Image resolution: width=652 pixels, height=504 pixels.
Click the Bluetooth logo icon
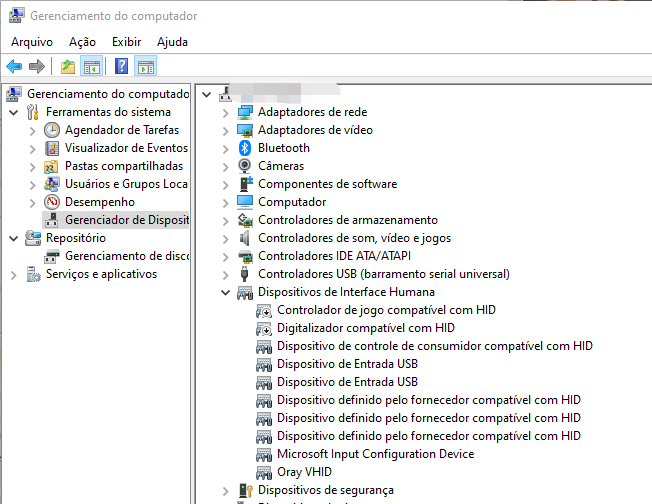[245, 148]
